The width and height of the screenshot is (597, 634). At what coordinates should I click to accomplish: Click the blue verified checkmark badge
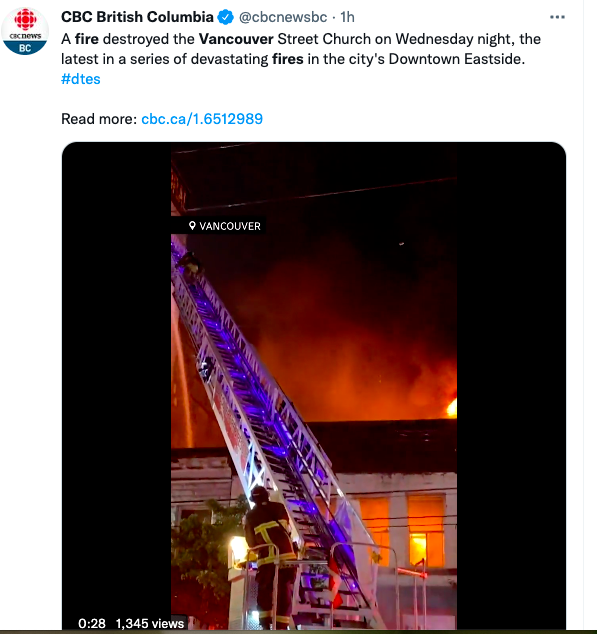[x=226, y=17]
